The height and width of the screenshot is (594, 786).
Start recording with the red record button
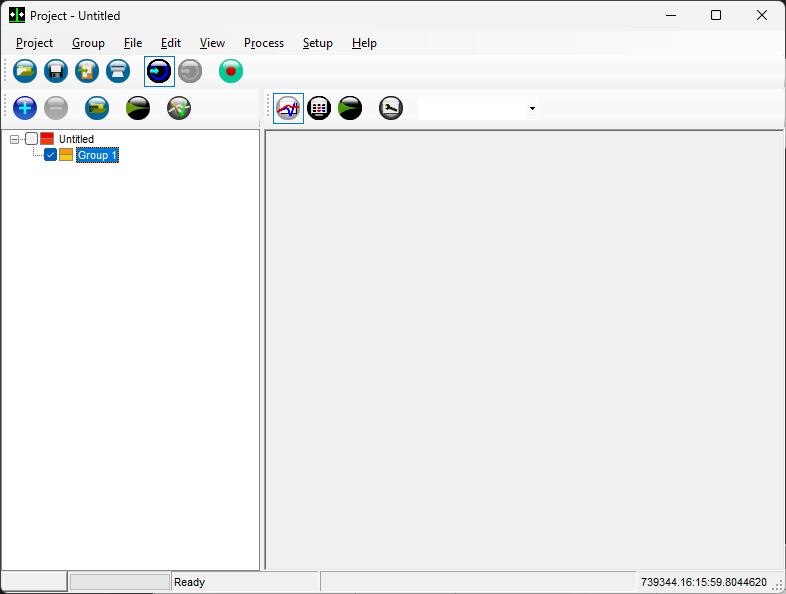click(x=231, y=71)
